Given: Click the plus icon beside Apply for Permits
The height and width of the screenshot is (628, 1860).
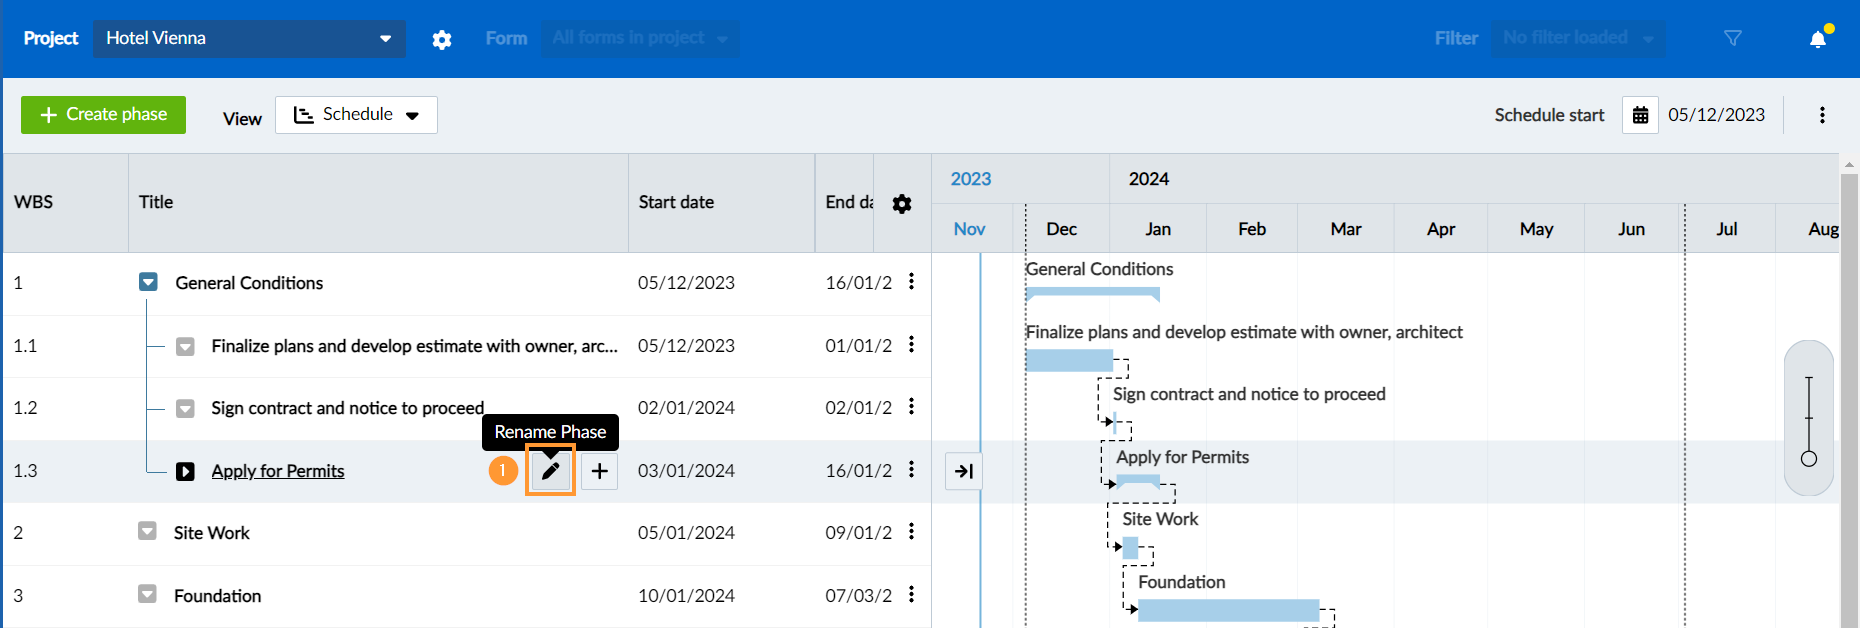Looking at the screenshot, I should [x=599, y=471].
